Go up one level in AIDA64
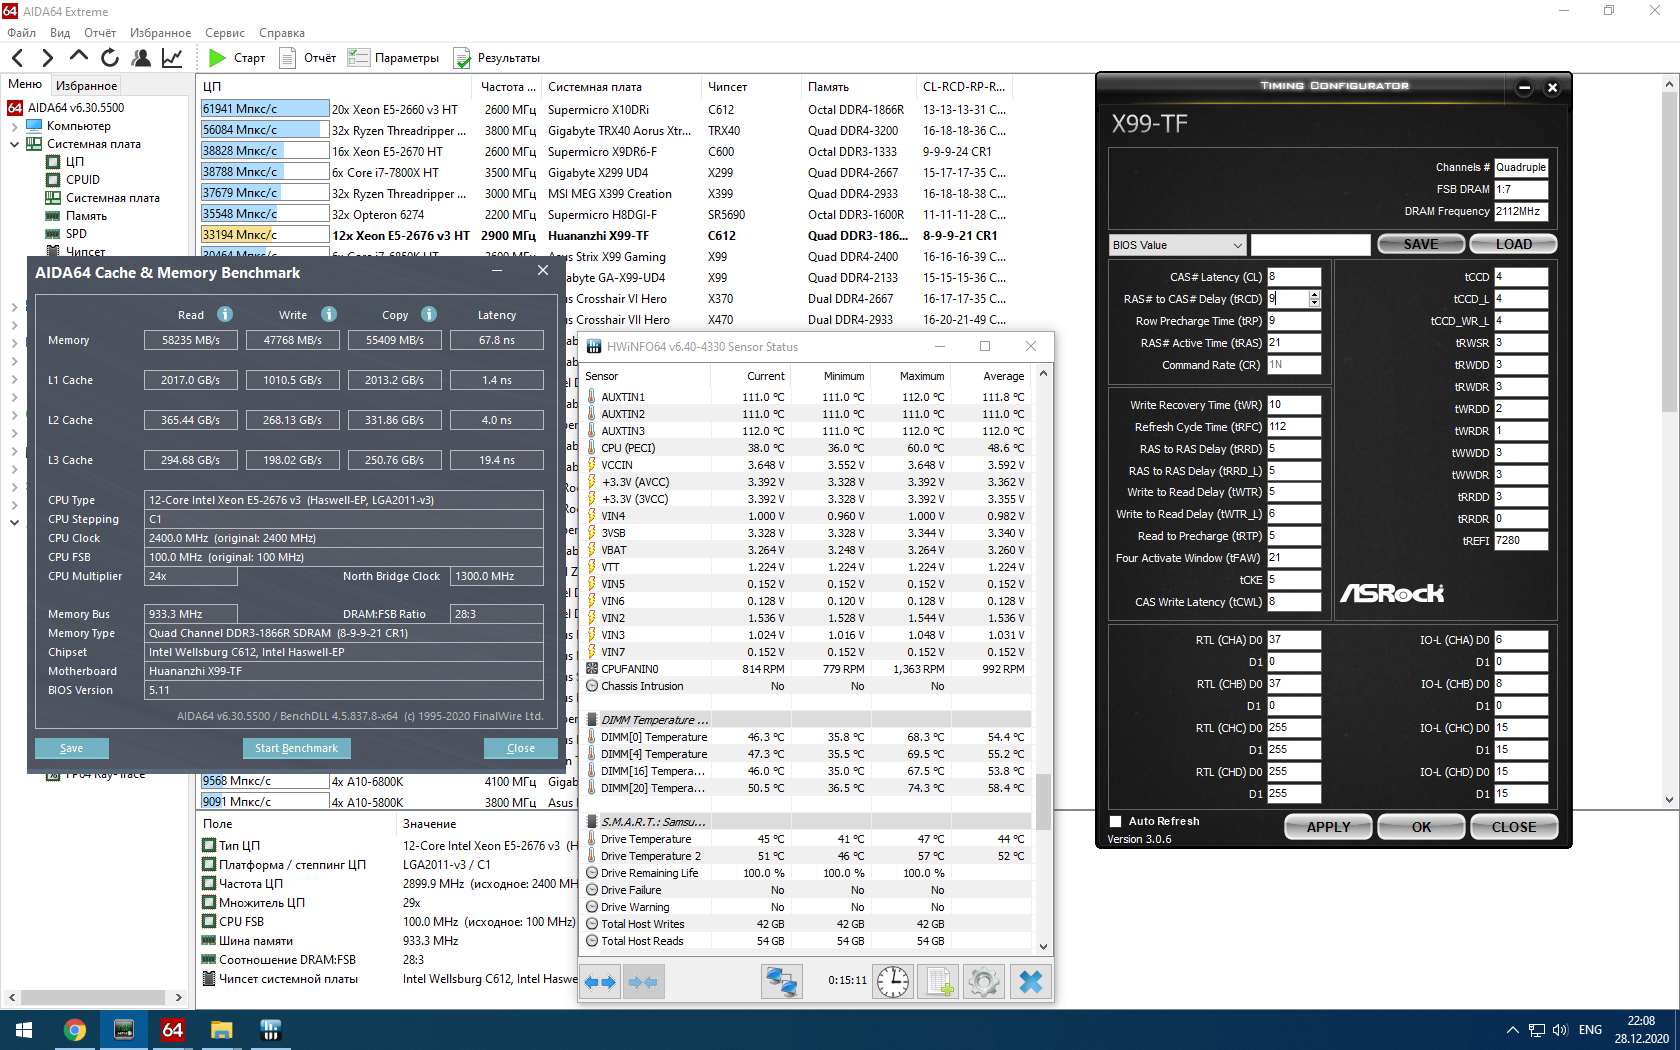 click(x=79, y=57)
